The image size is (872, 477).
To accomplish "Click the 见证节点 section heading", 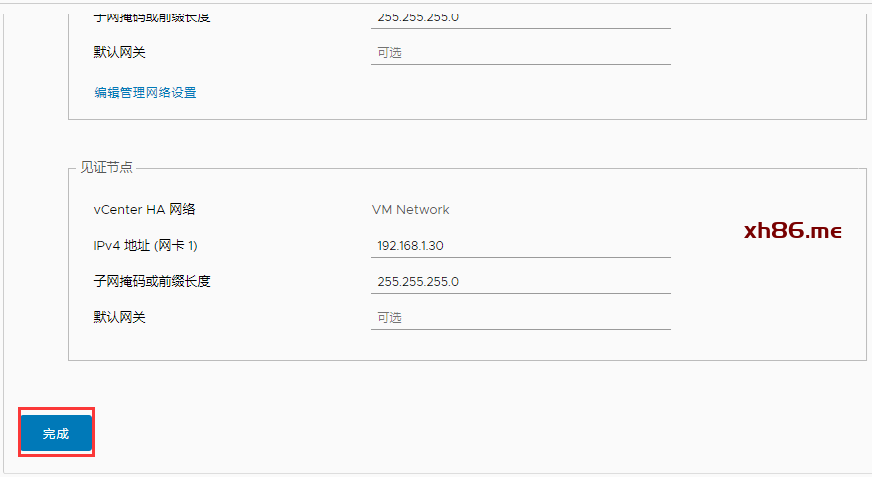I will tap(106, 167).
